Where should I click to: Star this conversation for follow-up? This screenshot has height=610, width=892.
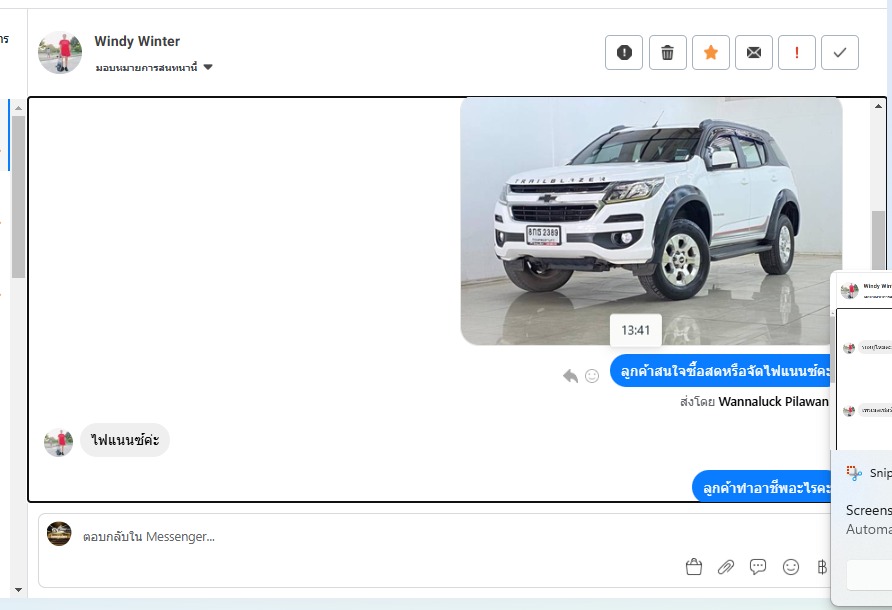pos(711,52)
